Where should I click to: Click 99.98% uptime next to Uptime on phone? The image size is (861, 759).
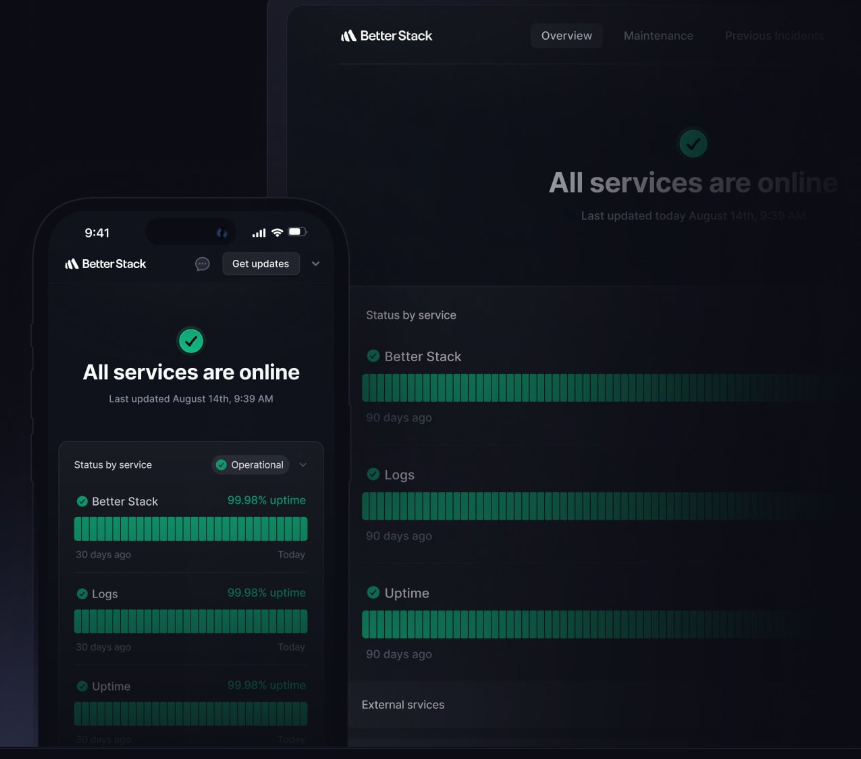click(x=266, y=685)
